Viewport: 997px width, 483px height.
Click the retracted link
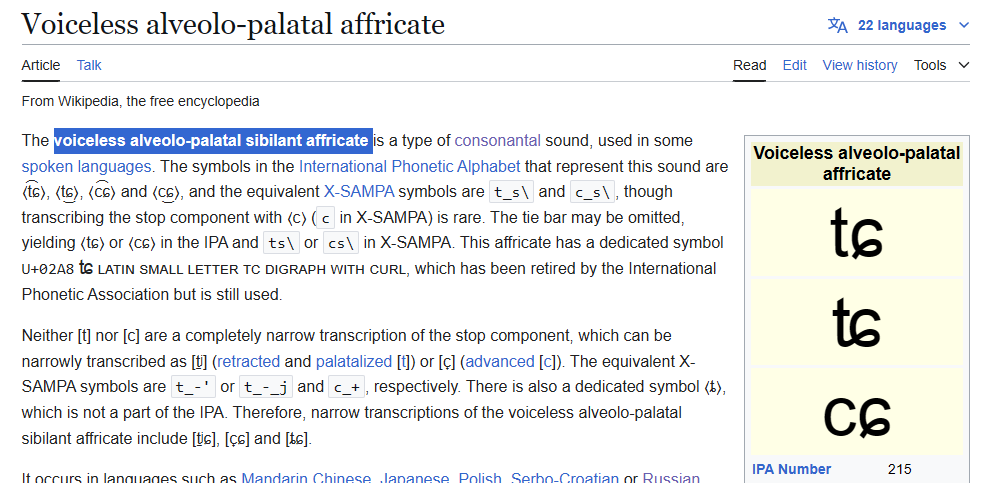[x=249, y=362]
